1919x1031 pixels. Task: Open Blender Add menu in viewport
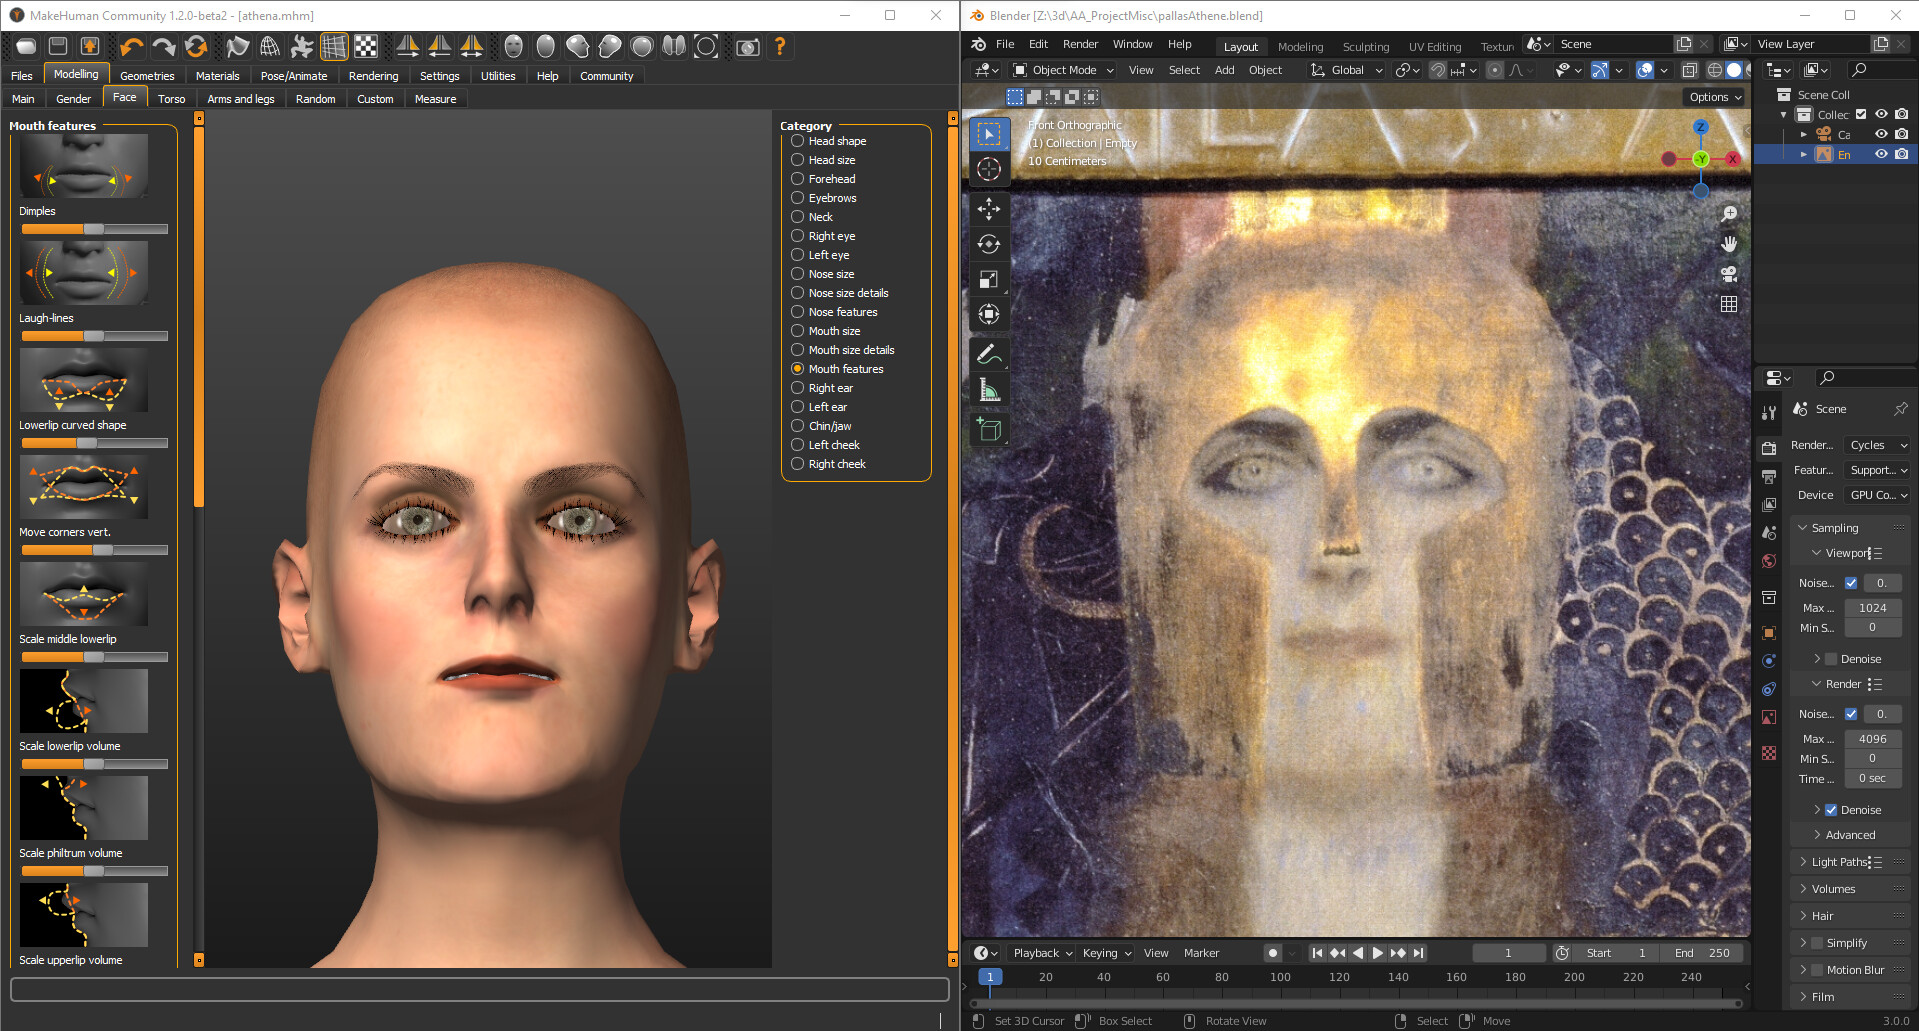pyautogui.click(x=1224, y=70)
